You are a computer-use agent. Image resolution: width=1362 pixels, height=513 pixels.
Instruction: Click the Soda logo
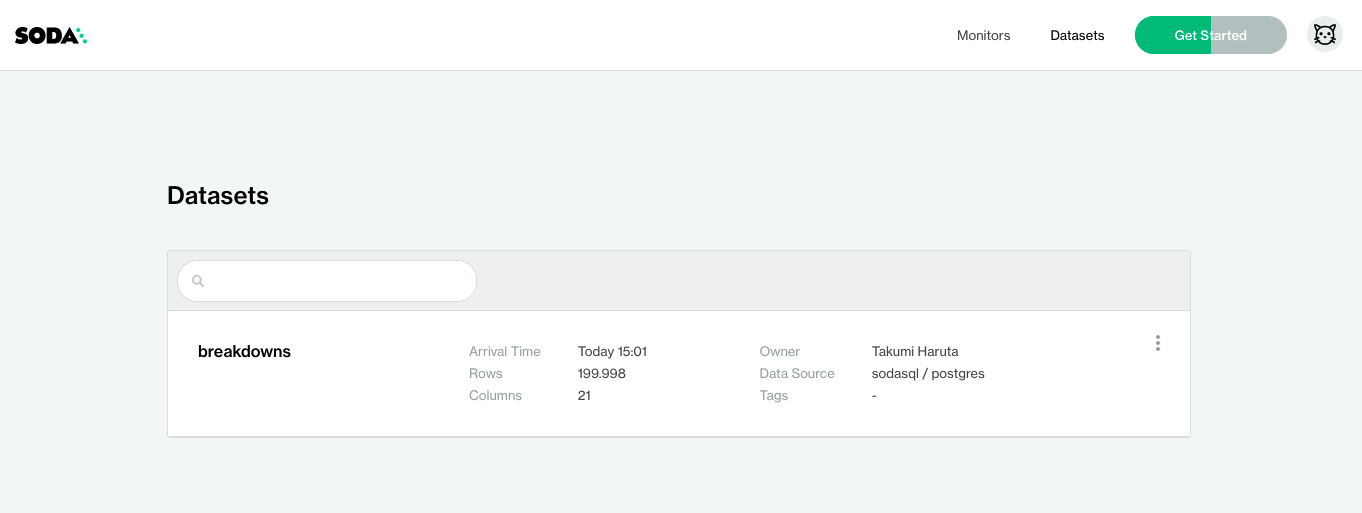51,35
